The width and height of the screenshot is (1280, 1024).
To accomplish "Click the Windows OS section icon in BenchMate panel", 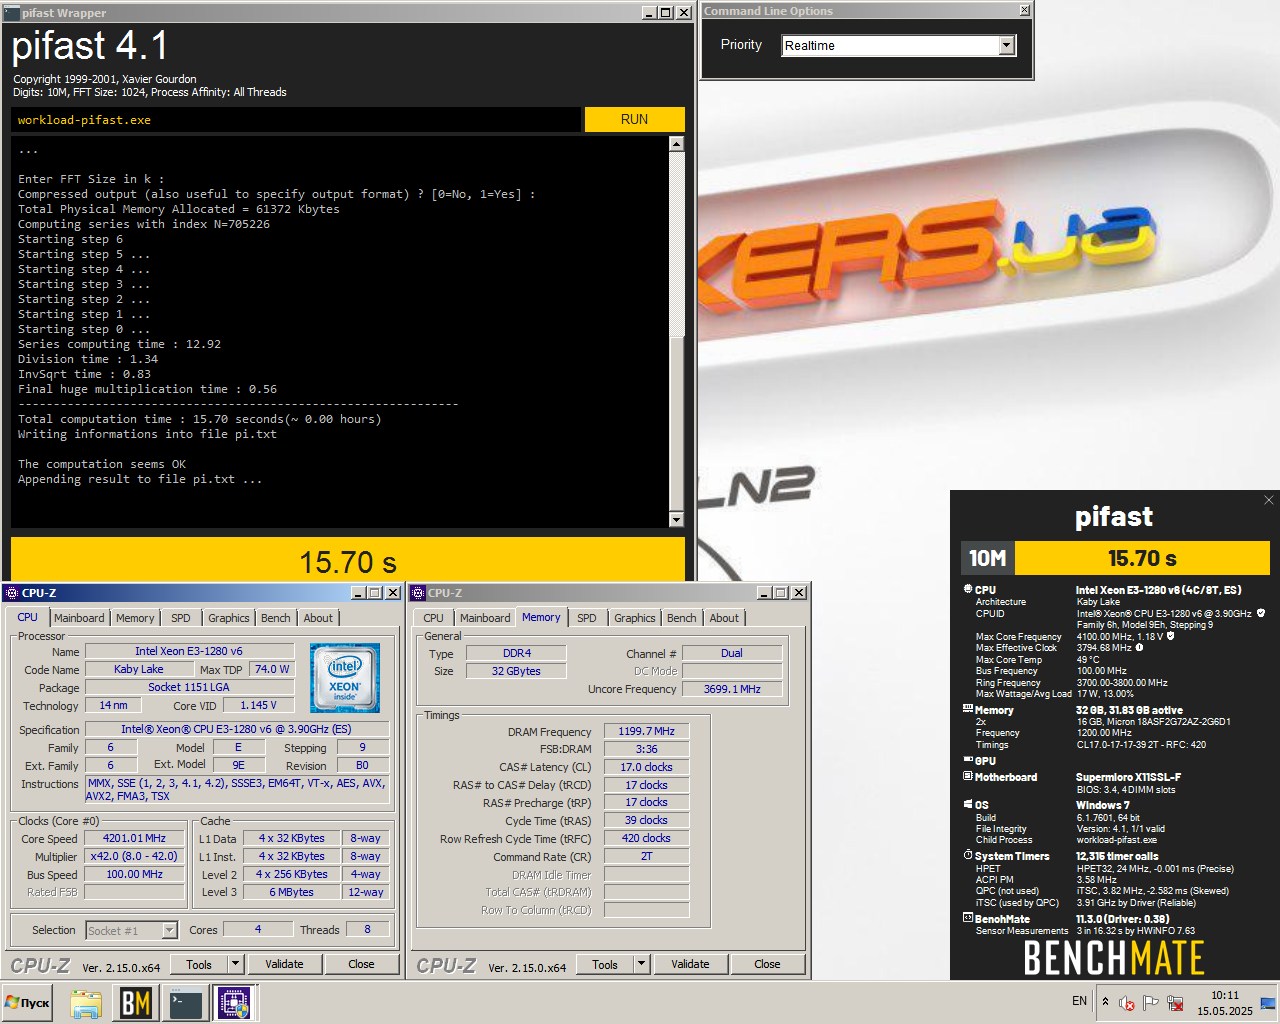I will click(967, 804).
